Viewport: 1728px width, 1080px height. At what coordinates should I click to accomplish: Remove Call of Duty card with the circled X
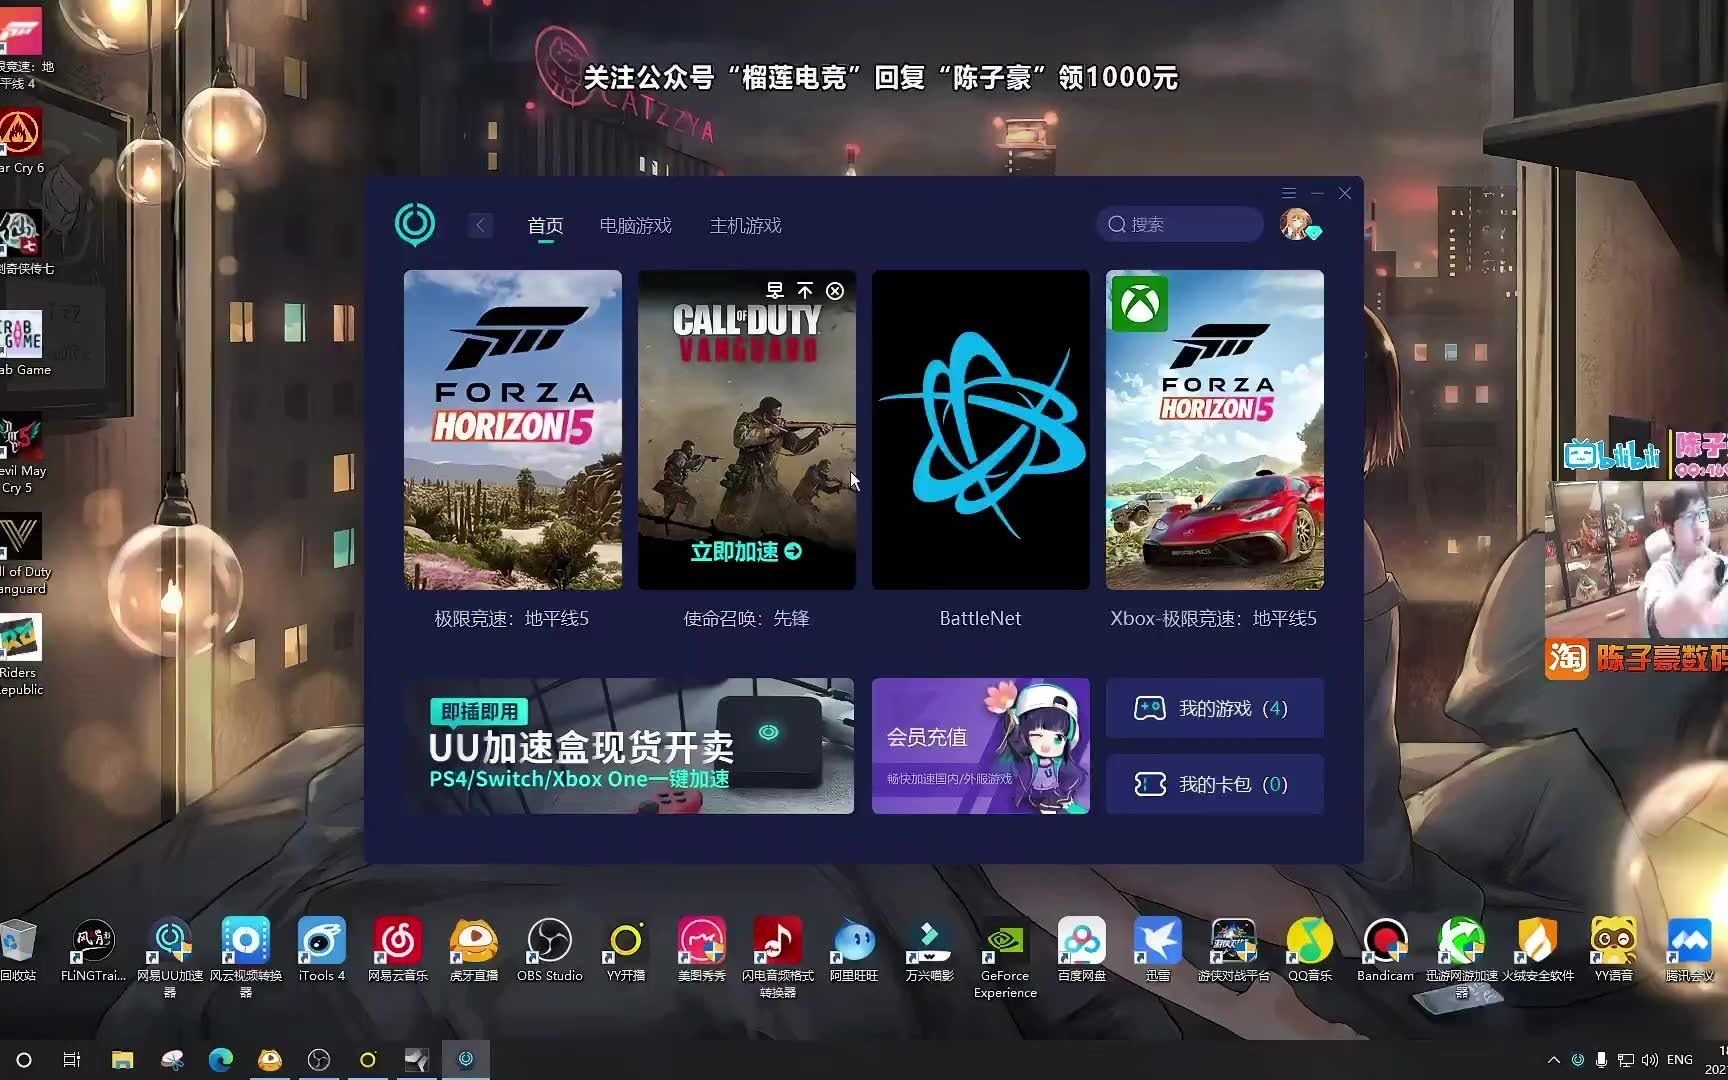(x=835, y=291)
